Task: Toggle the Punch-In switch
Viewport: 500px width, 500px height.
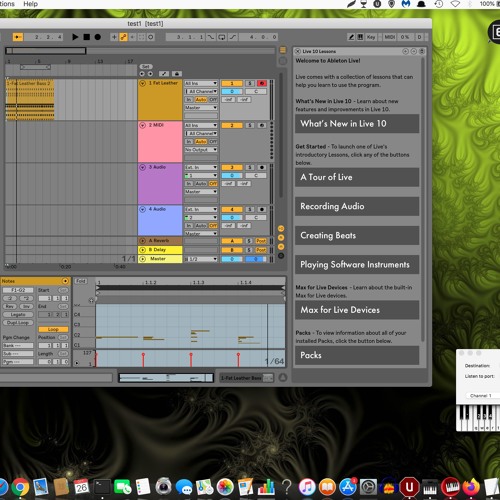Action: [x=210, y=37]
